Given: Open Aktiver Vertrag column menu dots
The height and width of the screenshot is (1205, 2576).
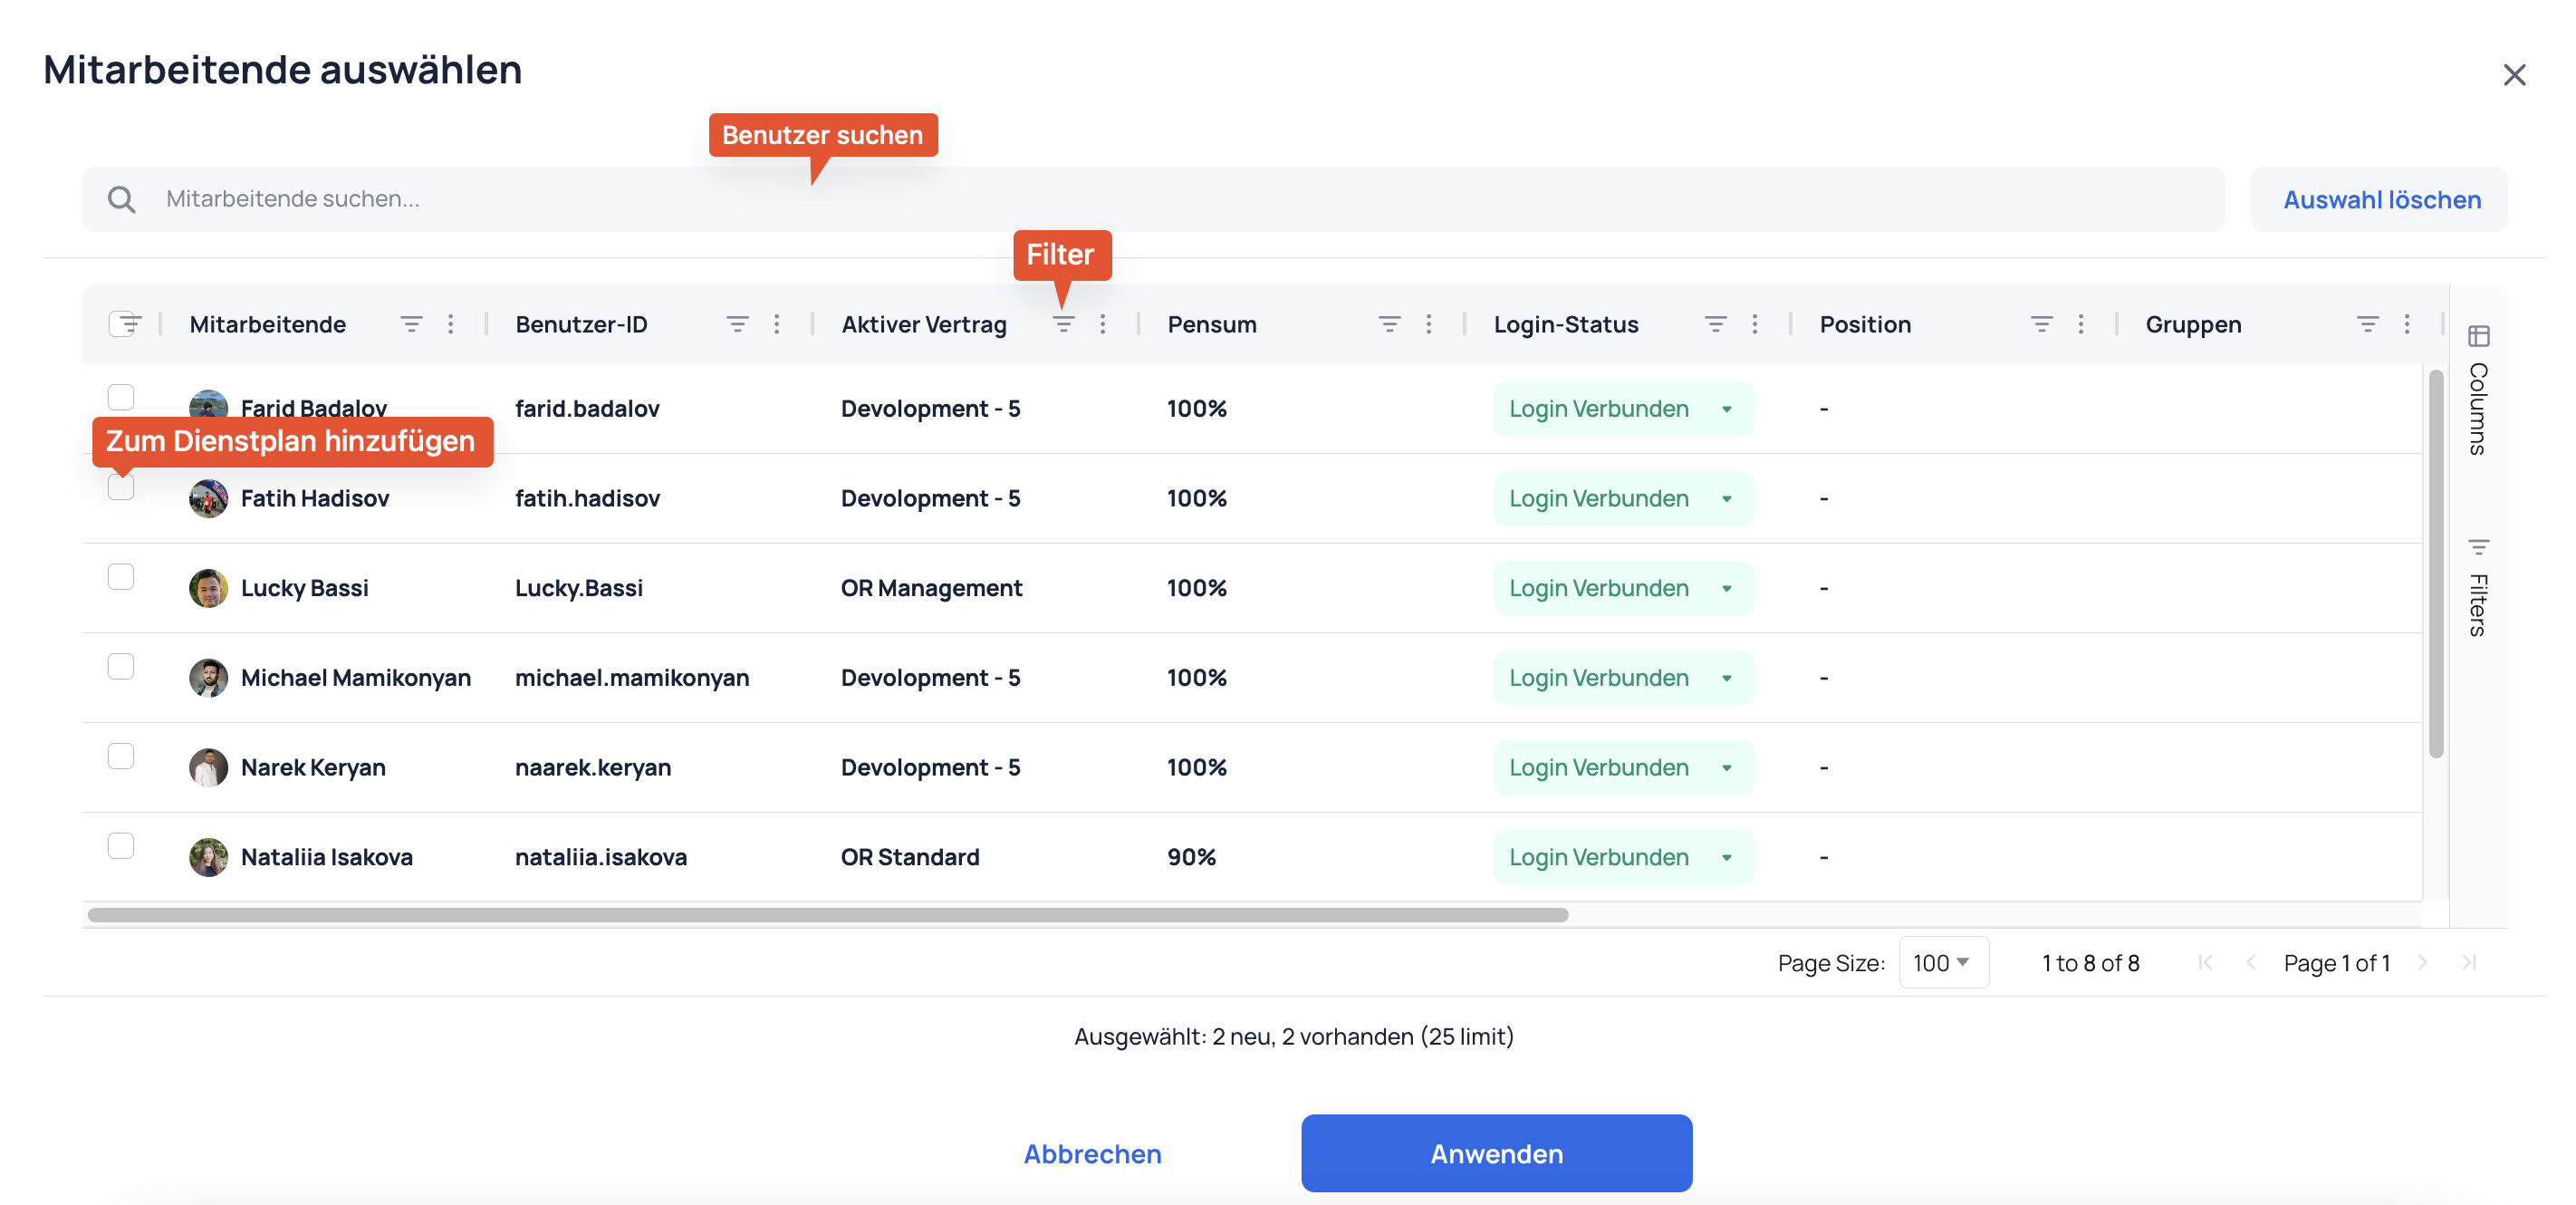Looking at the screenshot, I should point(1103,324).
